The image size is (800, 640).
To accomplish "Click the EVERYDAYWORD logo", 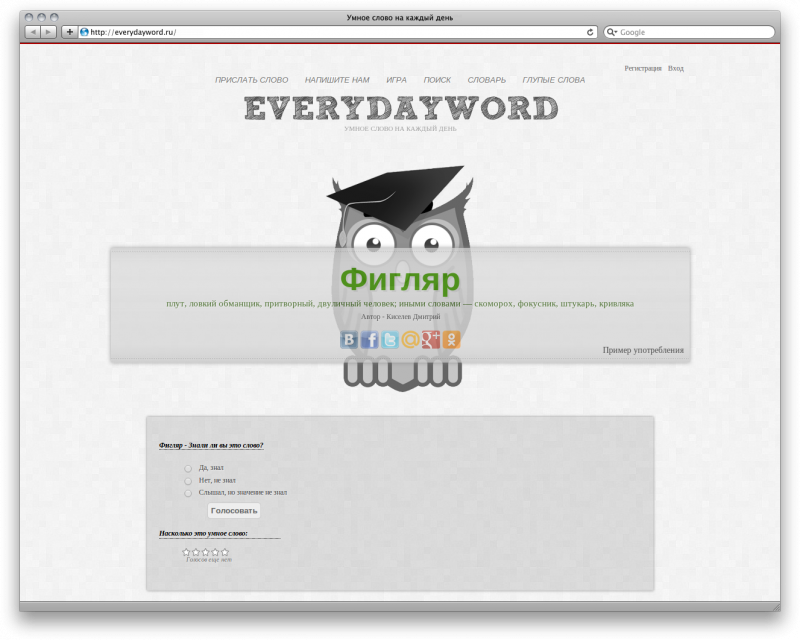I will point(401,108).
